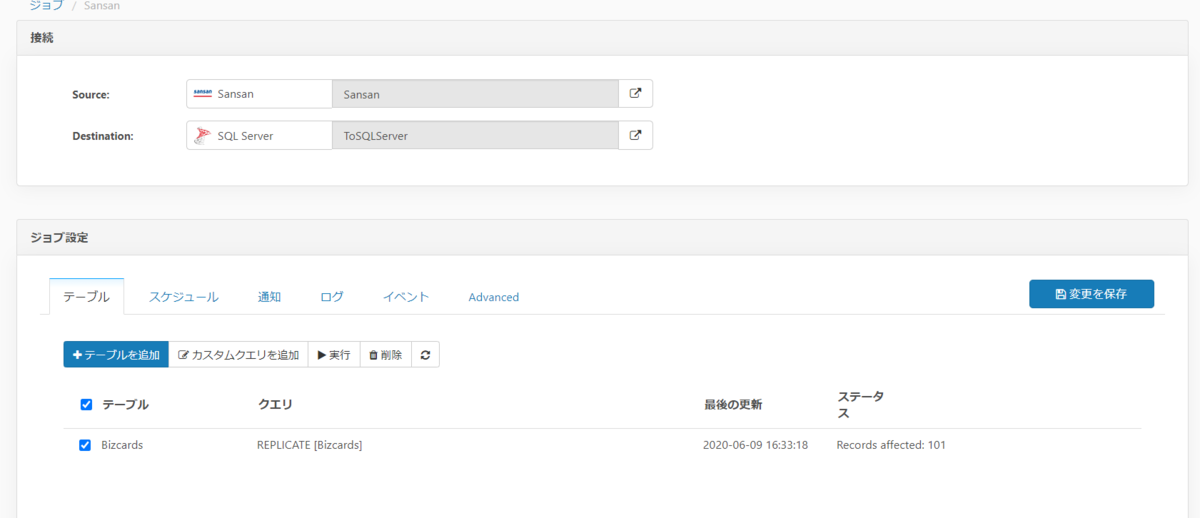
Task: Click the Sansan logo source selector
Action: [259, 94]
